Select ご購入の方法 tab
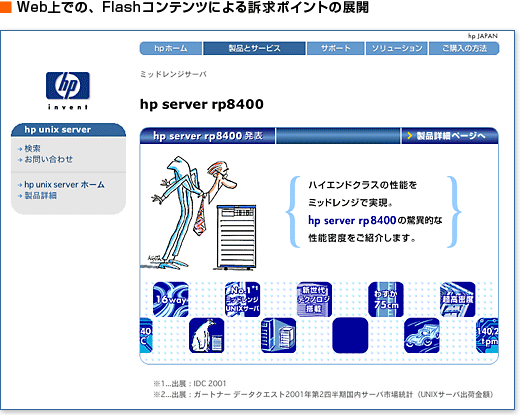The width and height of the screenshot is (520, 415). 464,48
